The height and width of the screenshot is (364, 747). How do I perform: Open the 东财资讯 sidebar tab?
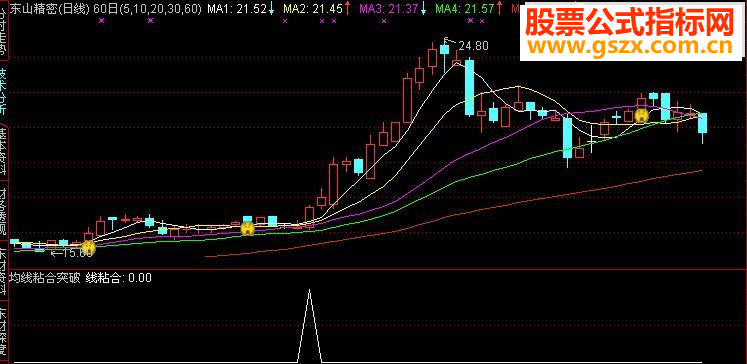(x=4, y=272)
